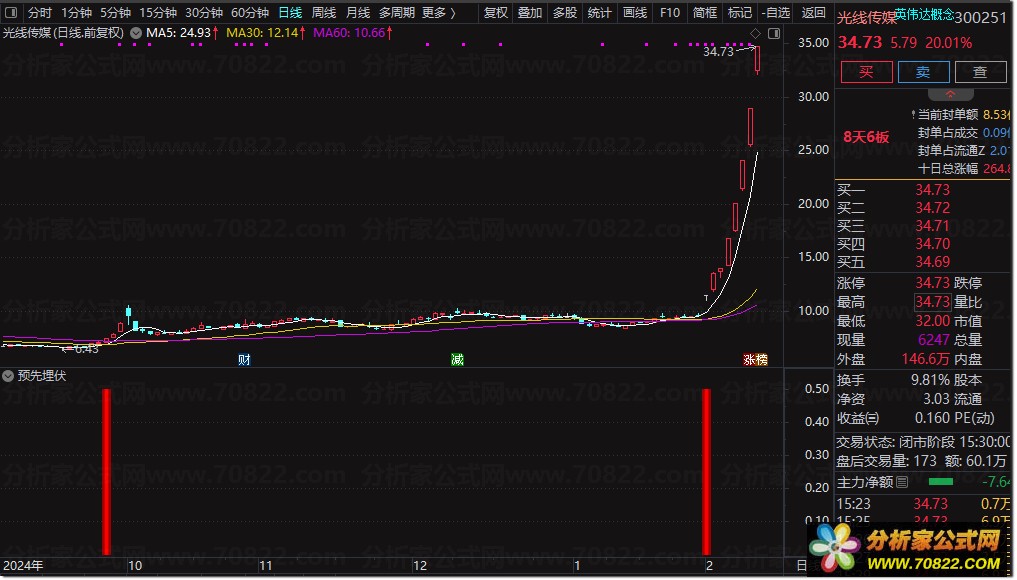Click the 现量 6247 value
The width and height of the screenshot is (1017, 580).
tap(934, 340)
